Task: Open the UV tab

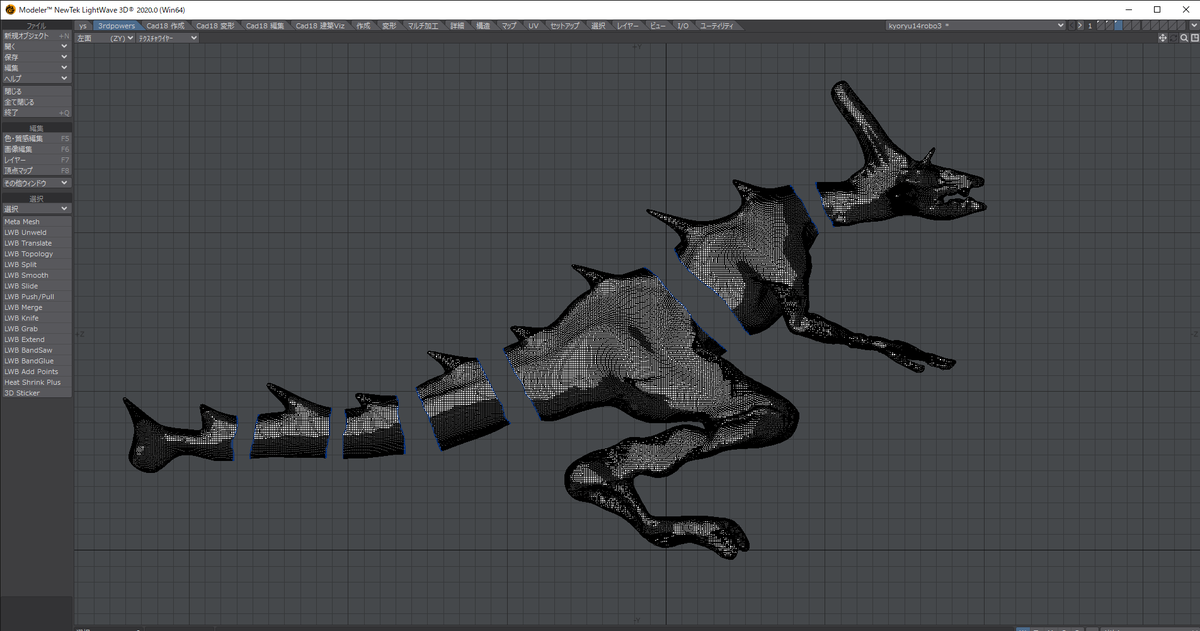Action: pyautogui.click(x=534, y=25)
